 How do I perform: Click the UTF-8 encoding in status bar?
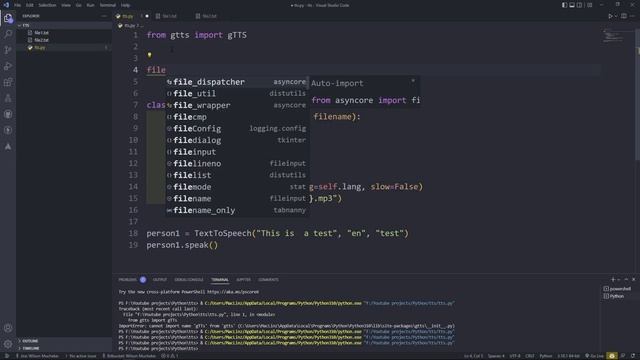coord(515,356)
